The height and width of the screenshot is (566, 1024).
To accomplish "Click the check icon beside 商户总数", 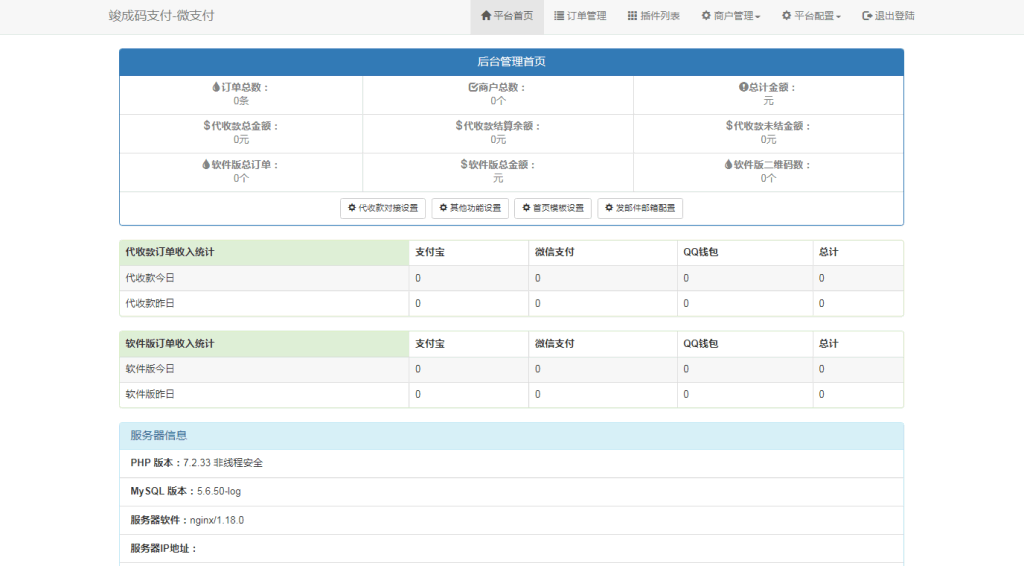I will (473, 88).
